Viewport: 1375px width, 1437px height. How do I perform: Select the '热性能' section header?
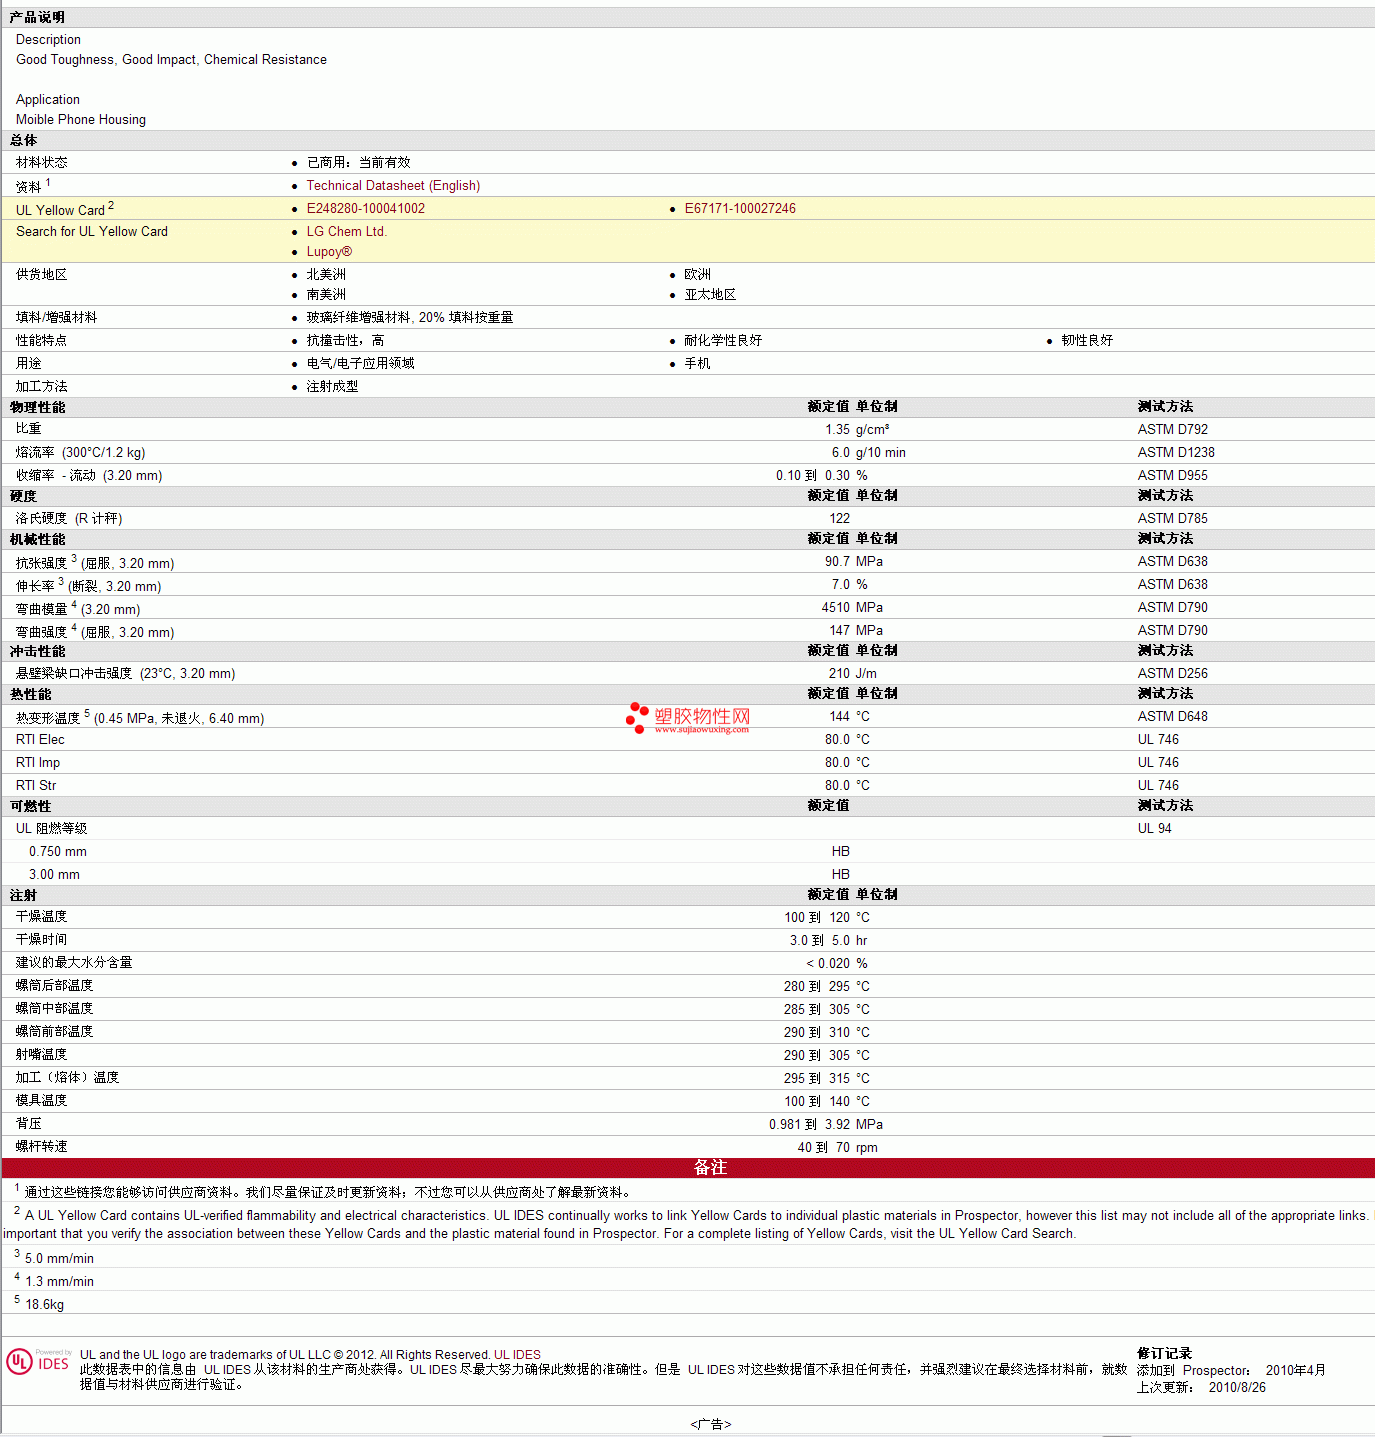point(31,695)
